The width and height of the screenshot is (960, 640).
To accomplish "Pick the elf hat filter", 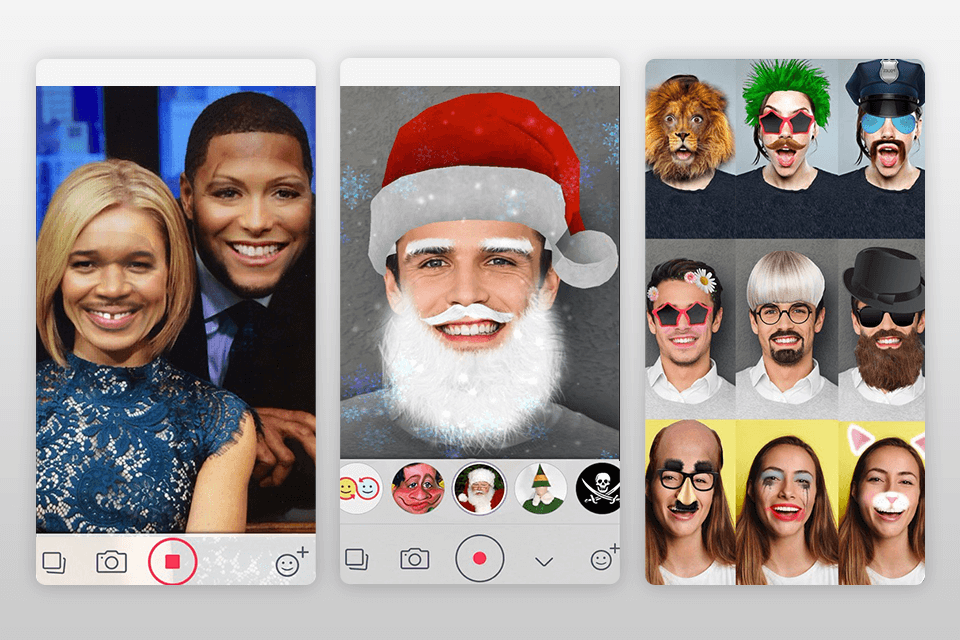I will pyautogui.click(x=541, y=488).
